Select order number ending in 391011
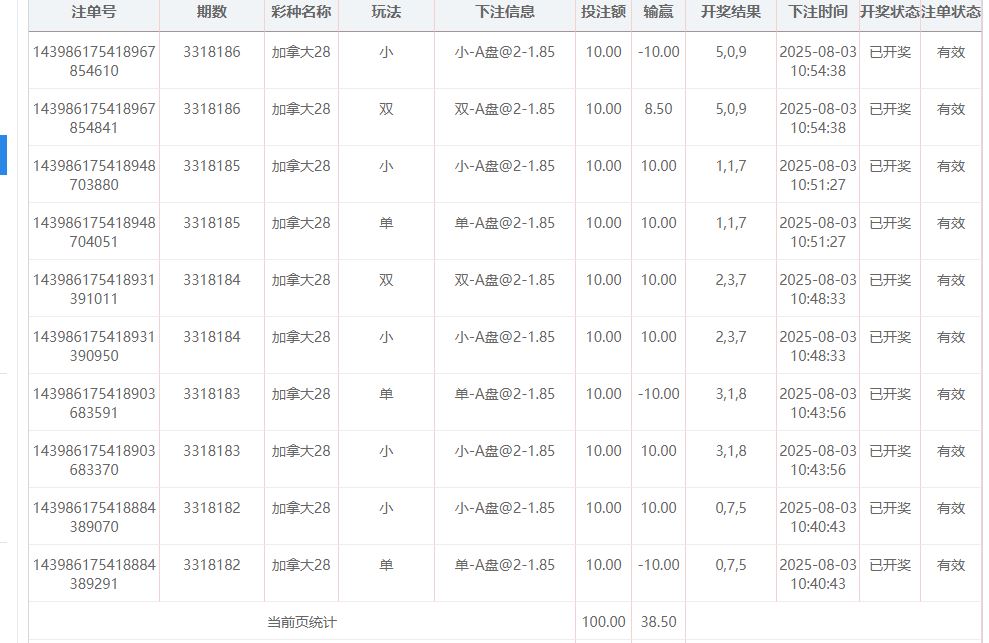Viewport: 989px width, 643px height. click(94, 289)
